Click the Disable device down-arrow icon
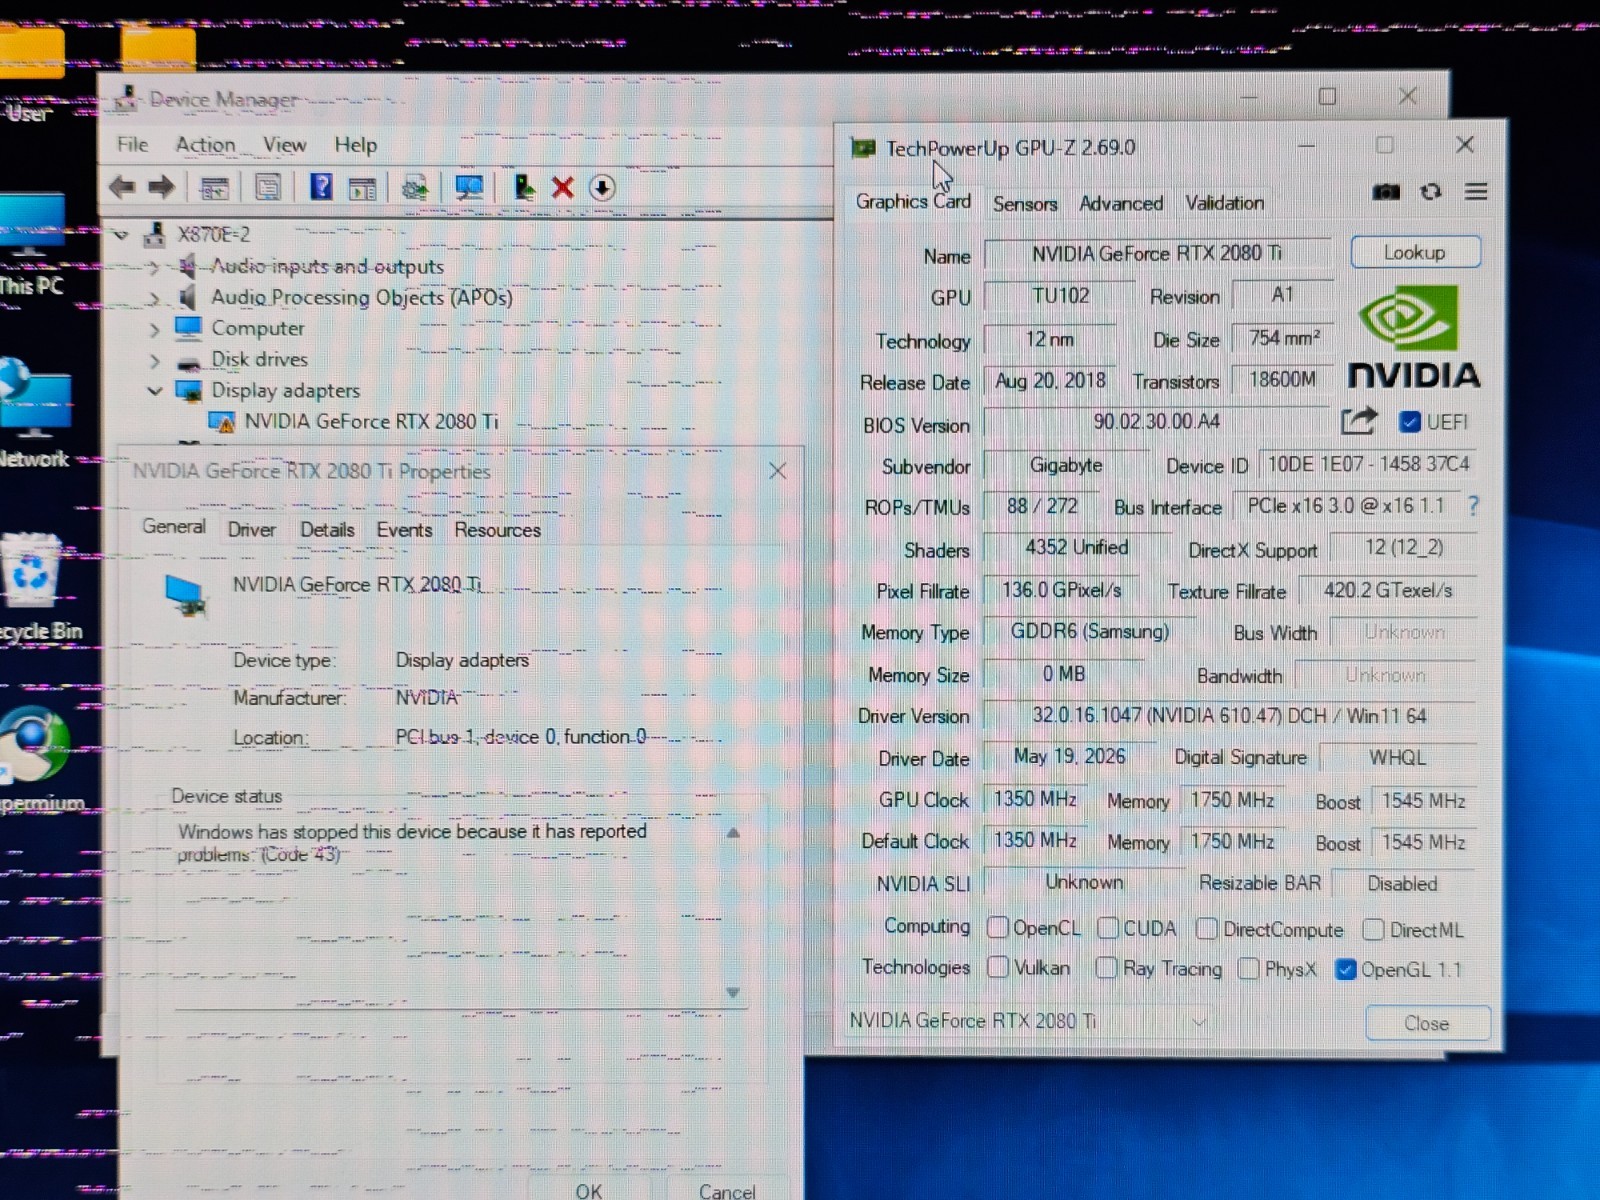 pyautogui.click(x=602, y=188)
